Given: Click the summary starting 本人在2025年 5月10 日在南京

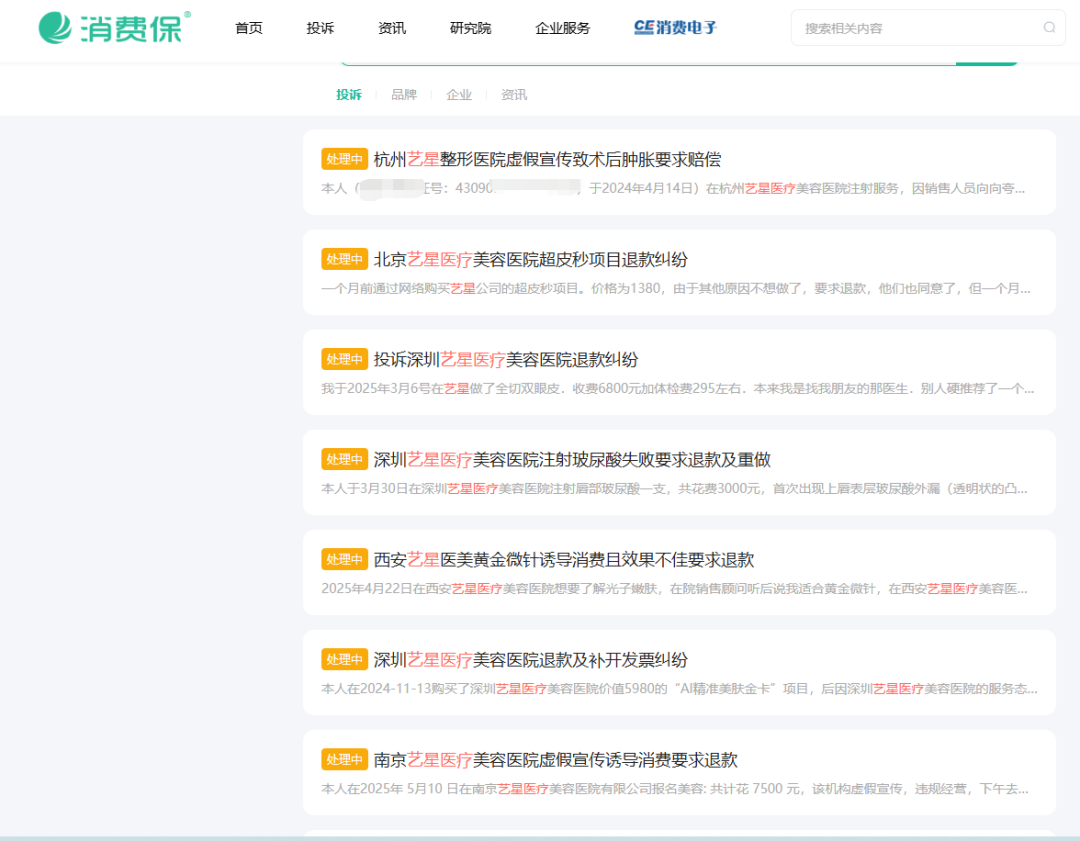Looking at the screenshot, I should (x=675, y=789).
